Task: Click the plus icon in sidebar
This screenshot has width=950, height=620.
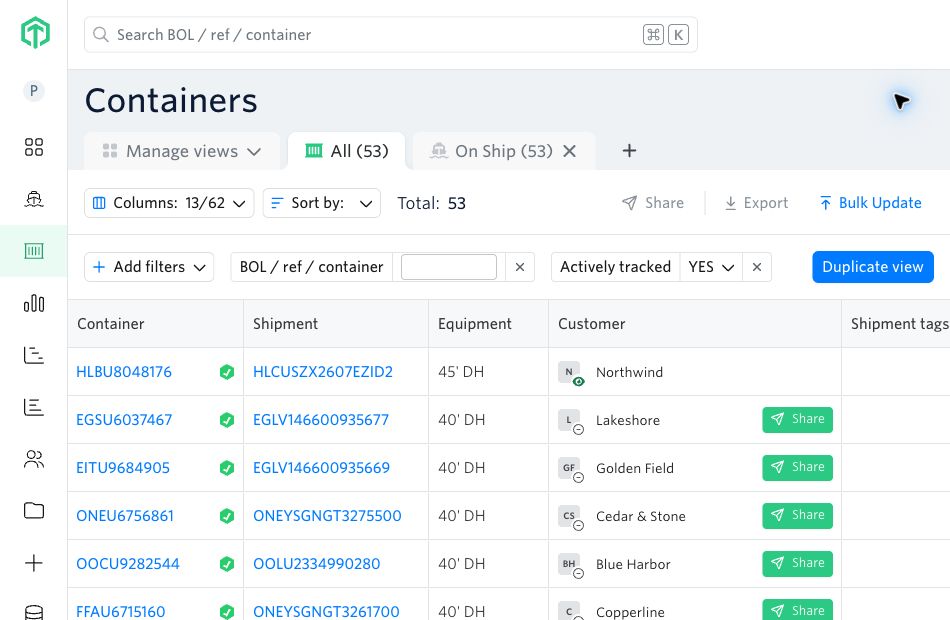Action: click(x=34, y=563)
